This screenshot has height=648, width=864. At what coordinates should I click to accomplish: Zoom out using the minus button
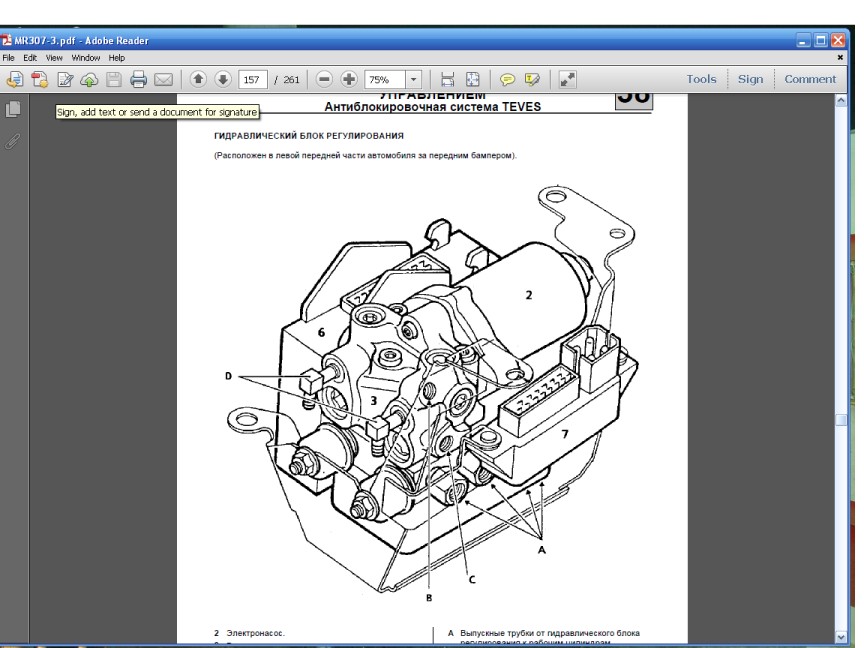tap(324, 79)
